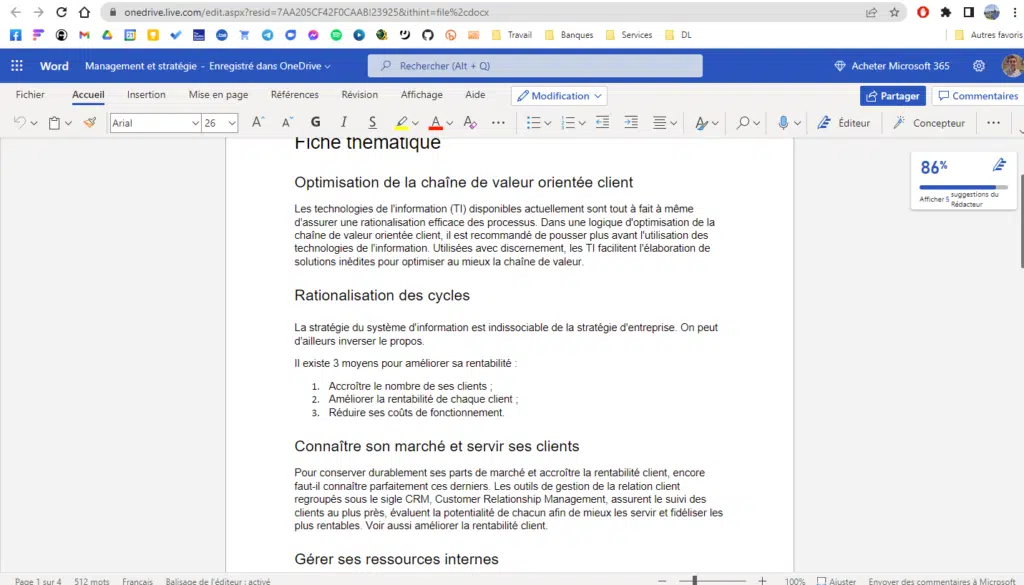Open the Banques bookmarks folder
Viewport: 1024px width, 585px height.
569,35
